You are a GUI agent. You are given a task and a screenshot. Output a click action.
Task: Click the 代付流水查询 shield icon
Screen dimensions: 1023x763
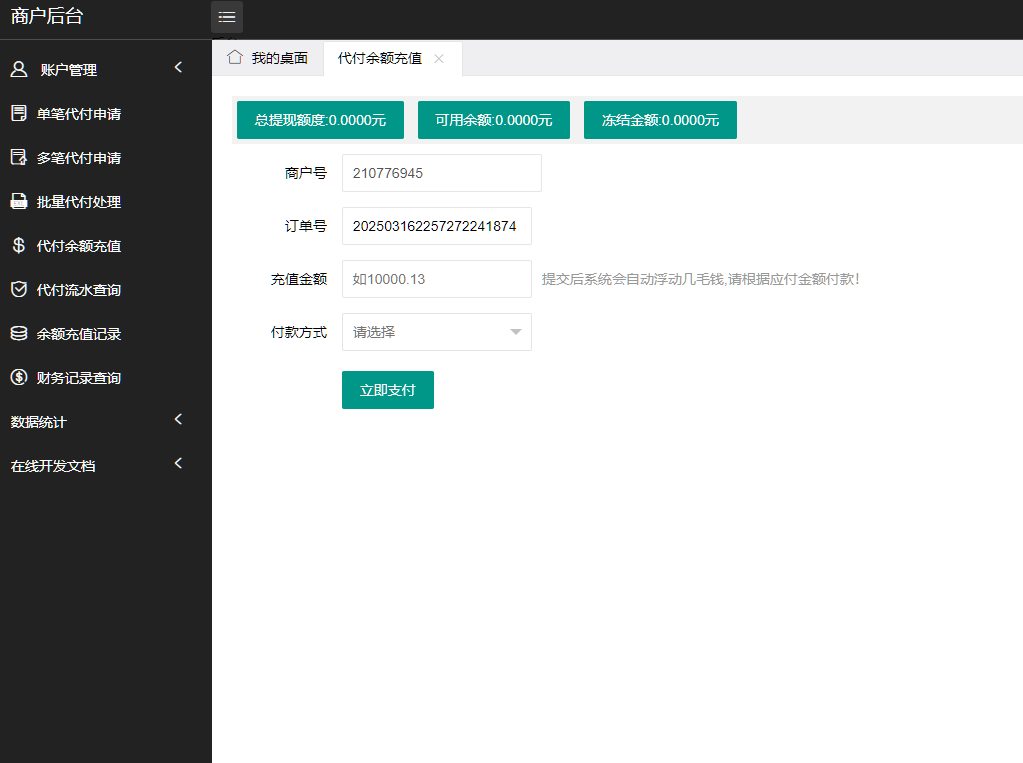(x=18, y=290)
